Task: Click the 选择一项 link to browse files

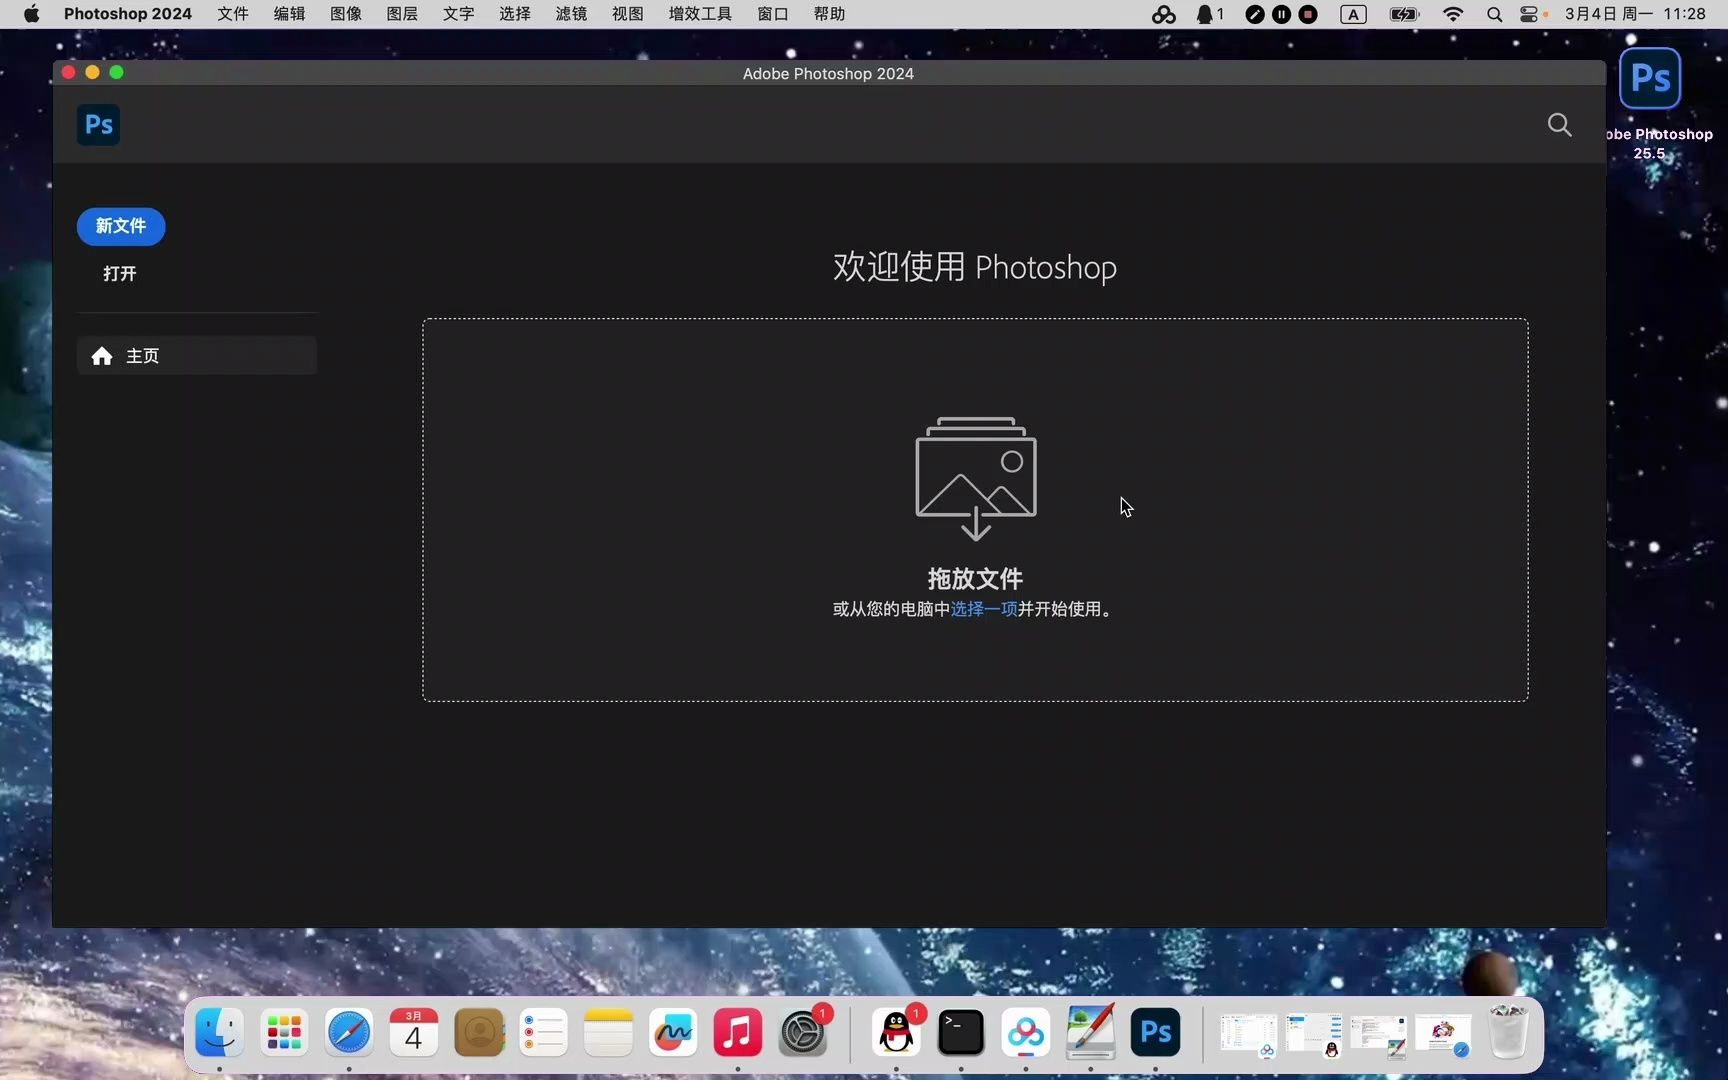Action: point(982,609)
